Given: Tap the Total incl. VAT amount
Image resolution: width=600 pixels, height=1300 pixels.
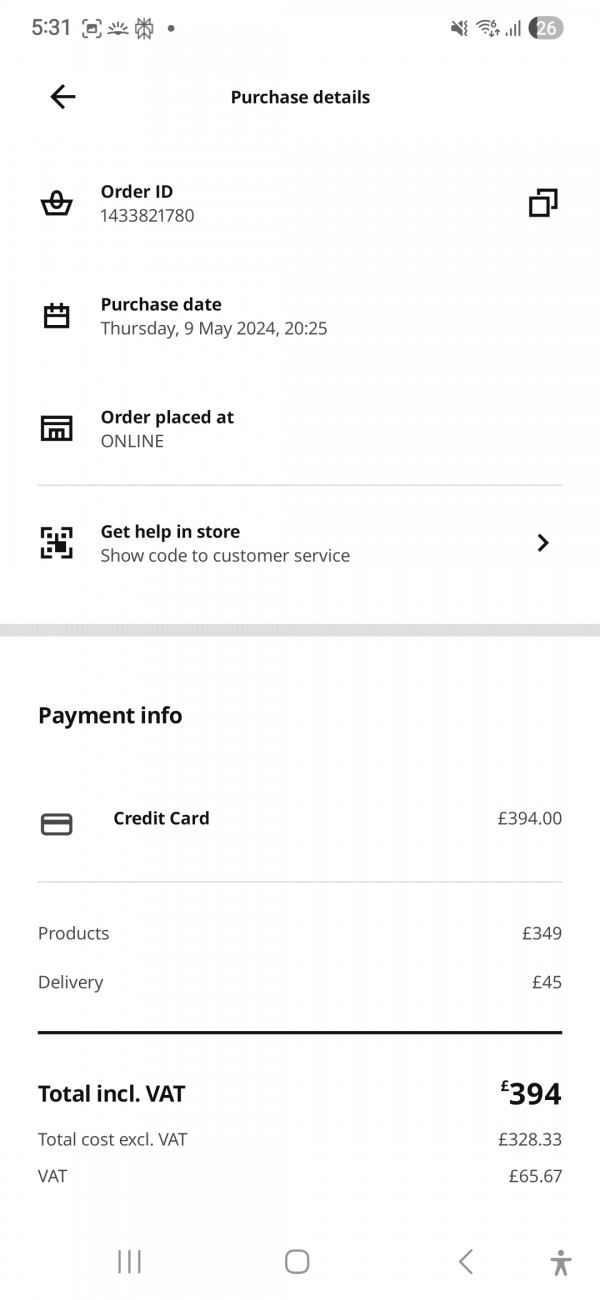Looking at the screenshot, I should tap(531, 1094).
